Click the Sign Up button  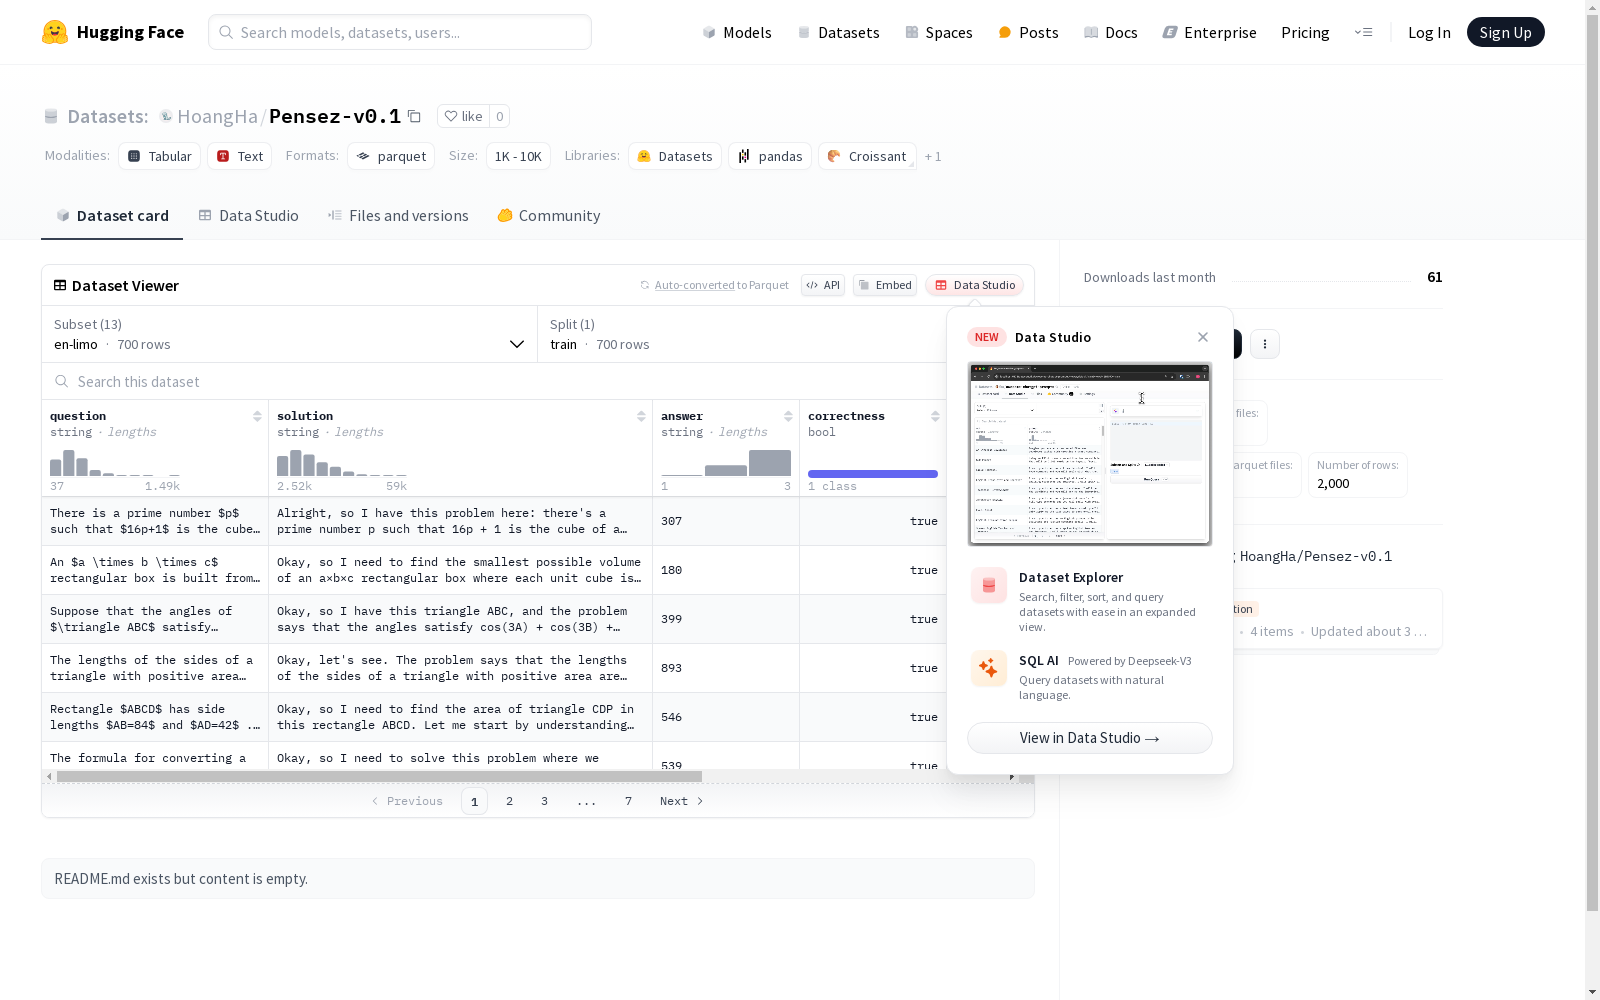point(1505,32)
